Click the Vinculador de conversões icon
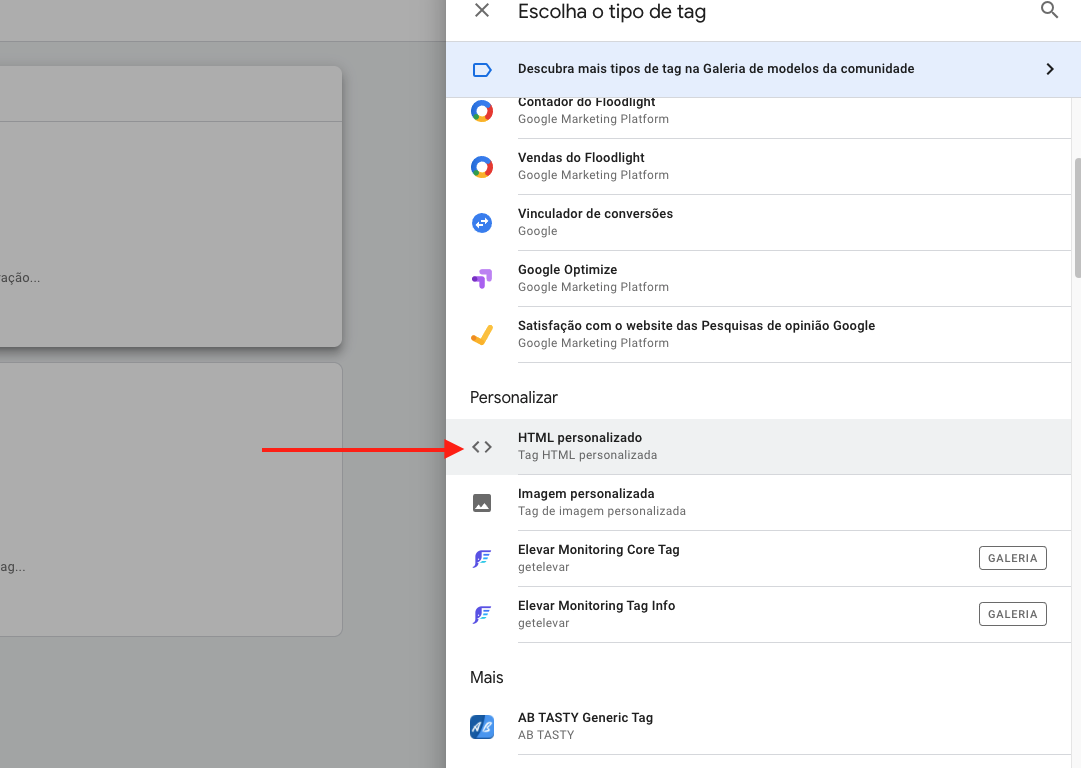The width and height of the screenshot is (1081, 768). [x=482, y=223]
